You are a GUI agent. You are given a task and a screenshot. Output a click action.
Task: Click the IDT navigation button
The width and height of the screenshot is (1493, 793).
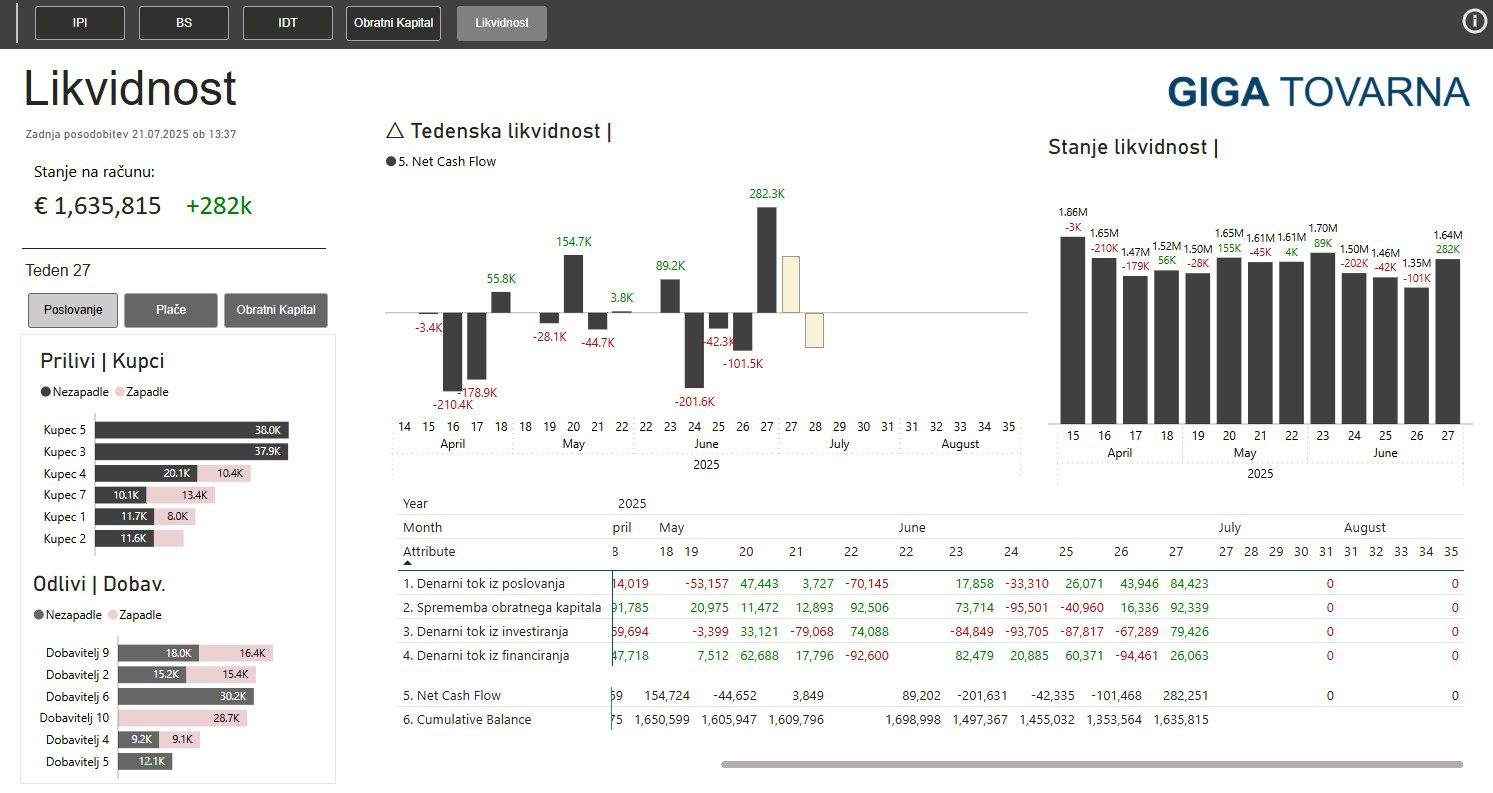[x=287, y=22]
